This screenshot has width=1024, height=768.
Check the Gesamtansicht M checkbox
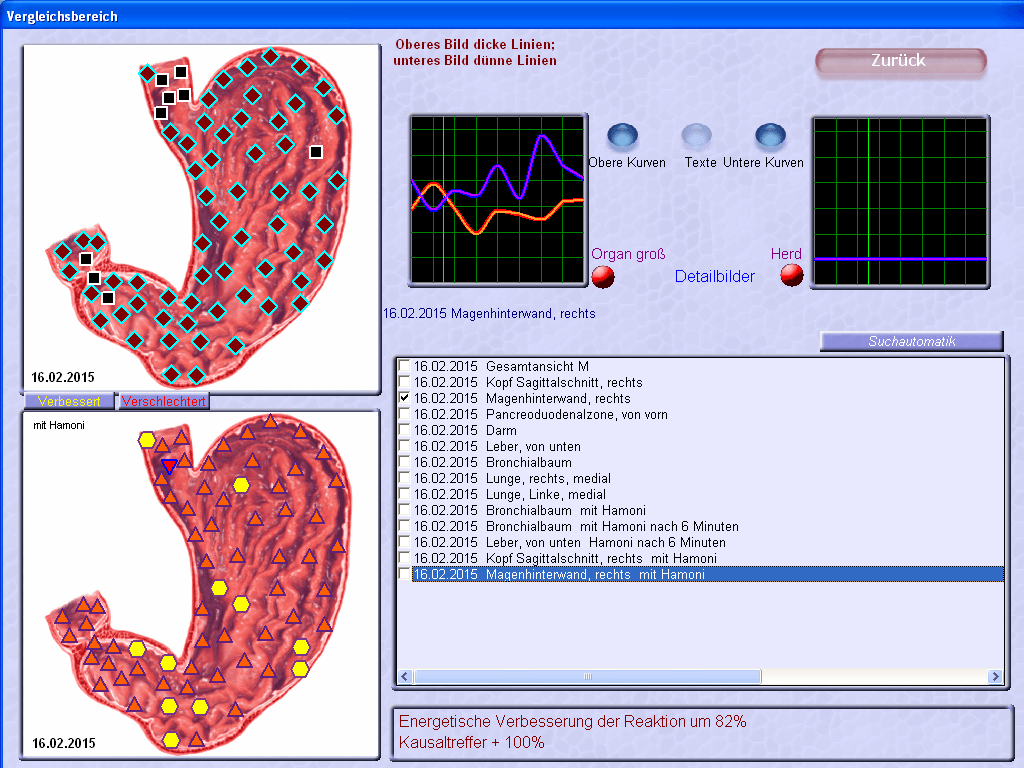pyautogui.click(x=404, y=366)
